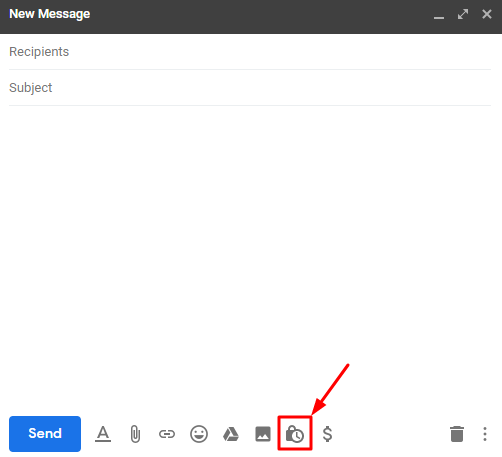
Task: Click the New Message title text
Action: (x=50, y=14)
